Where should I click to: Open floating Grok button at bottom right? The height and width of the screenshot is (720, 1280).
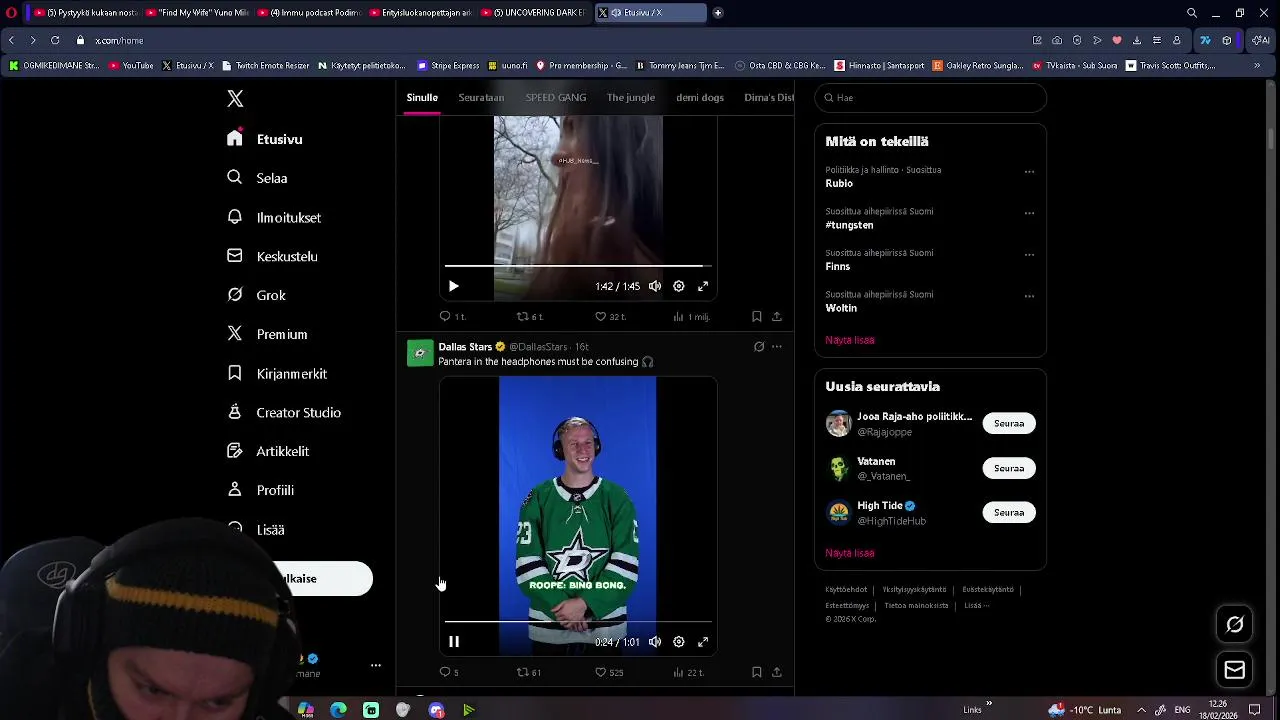click(x=1235, y=624)
